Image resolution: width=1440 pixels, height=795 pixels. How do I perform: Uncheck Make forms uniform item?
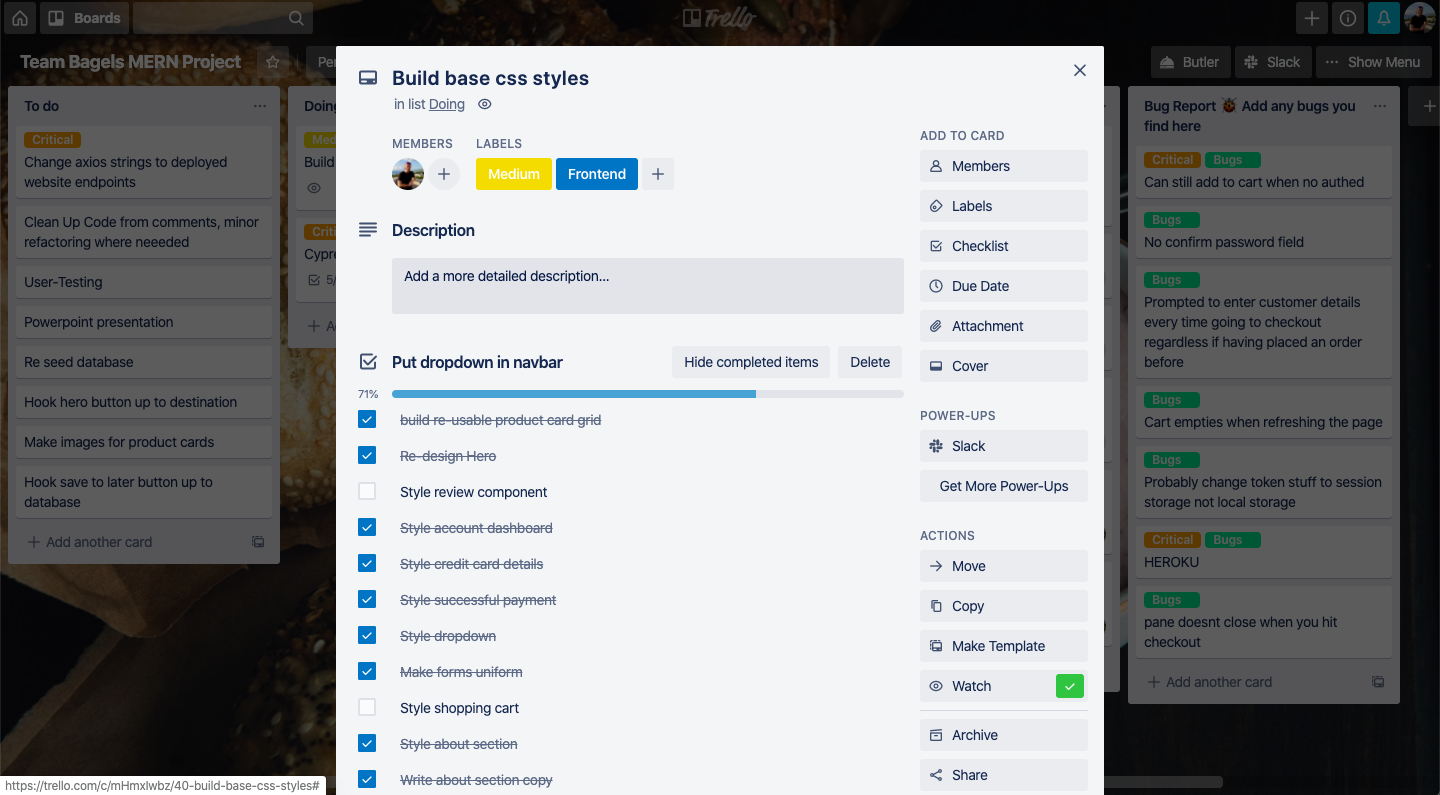tap(367, 671)
